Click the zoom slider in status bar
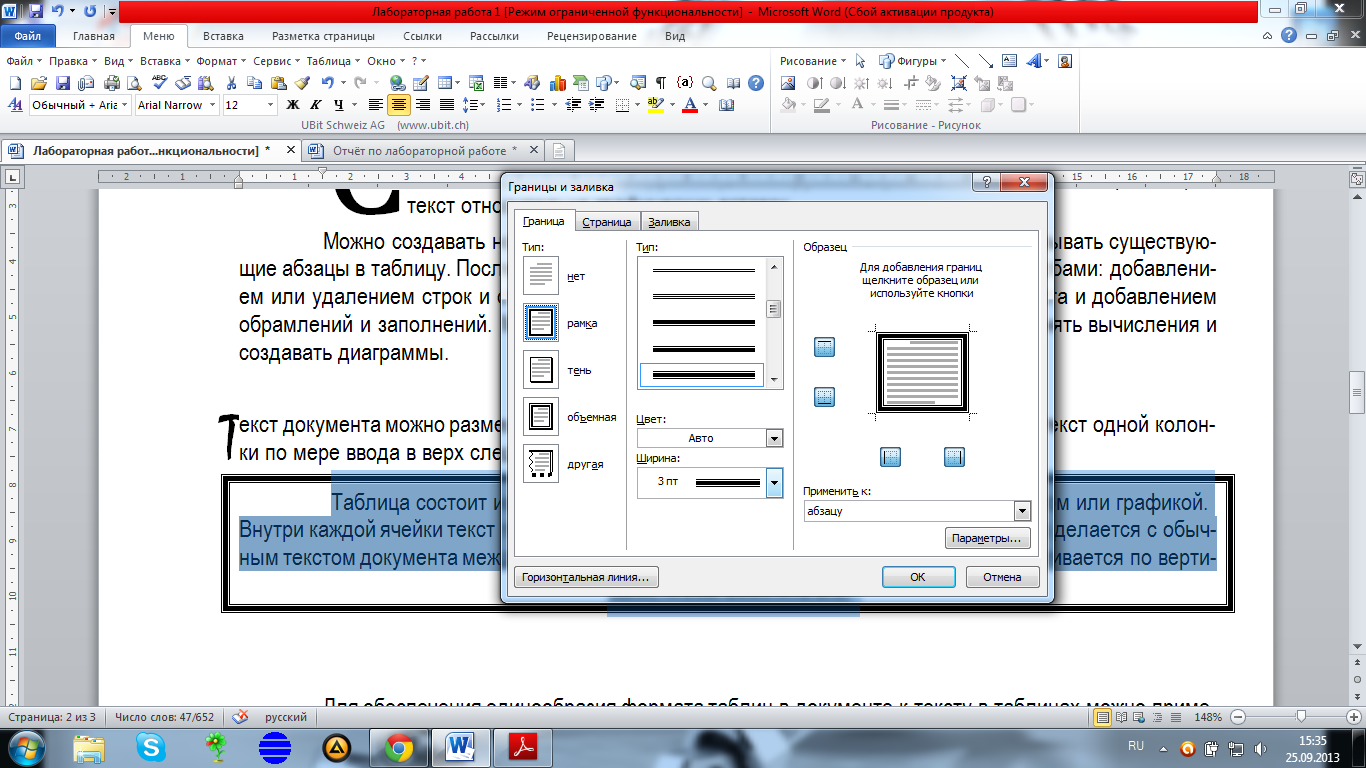The height and width of the screenshot is (768, 1366). click(x=1300, y=717)
